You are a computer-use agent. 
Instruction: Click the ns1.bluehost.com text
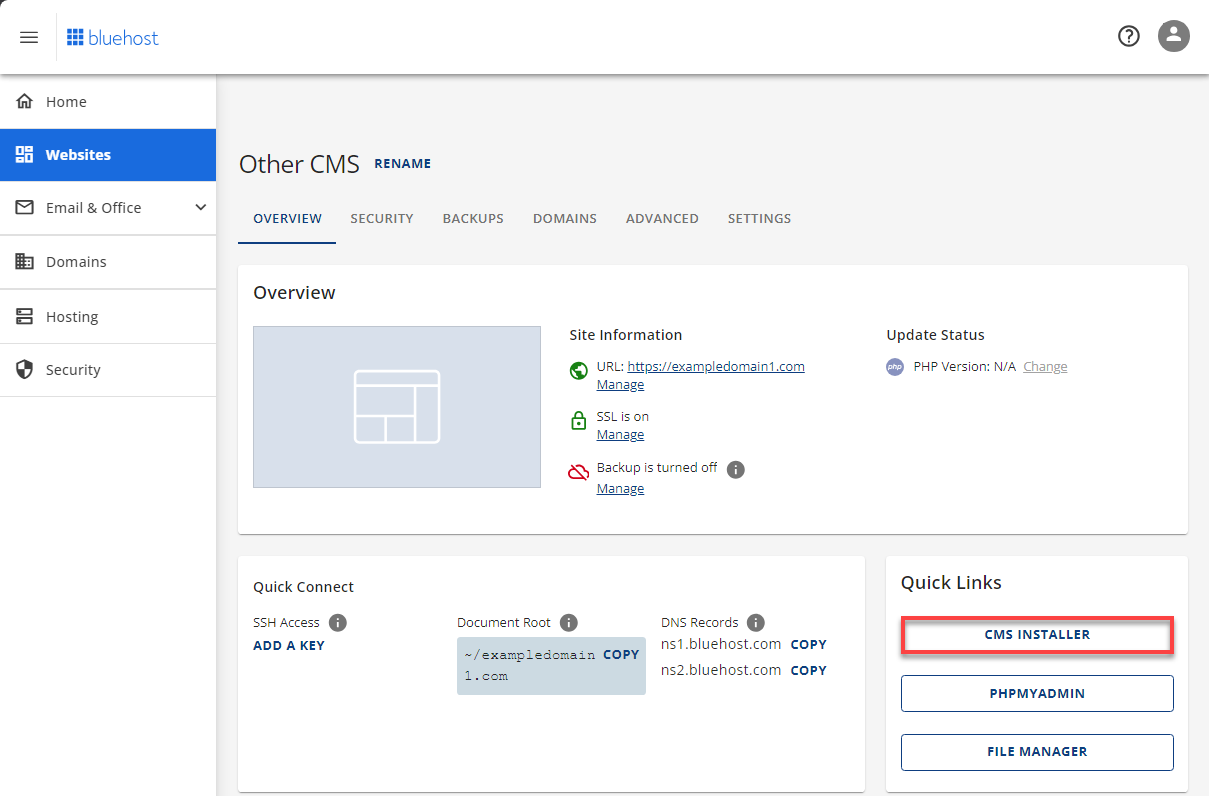tap(721, 644)
